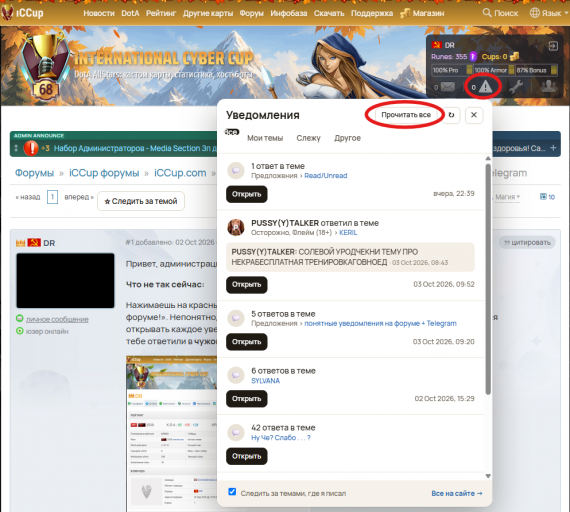Click the PUSSY(Y)TALKER avatar

236,228
